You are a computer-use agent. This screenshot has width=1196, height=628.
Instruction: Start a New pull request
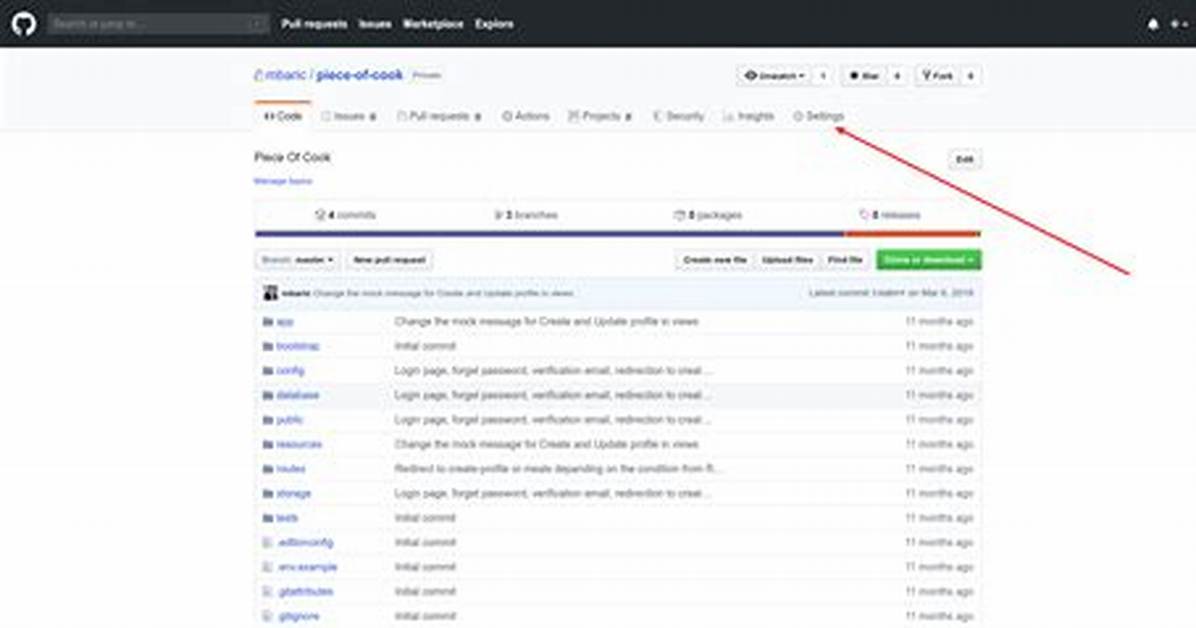click(x=389, y=260)
